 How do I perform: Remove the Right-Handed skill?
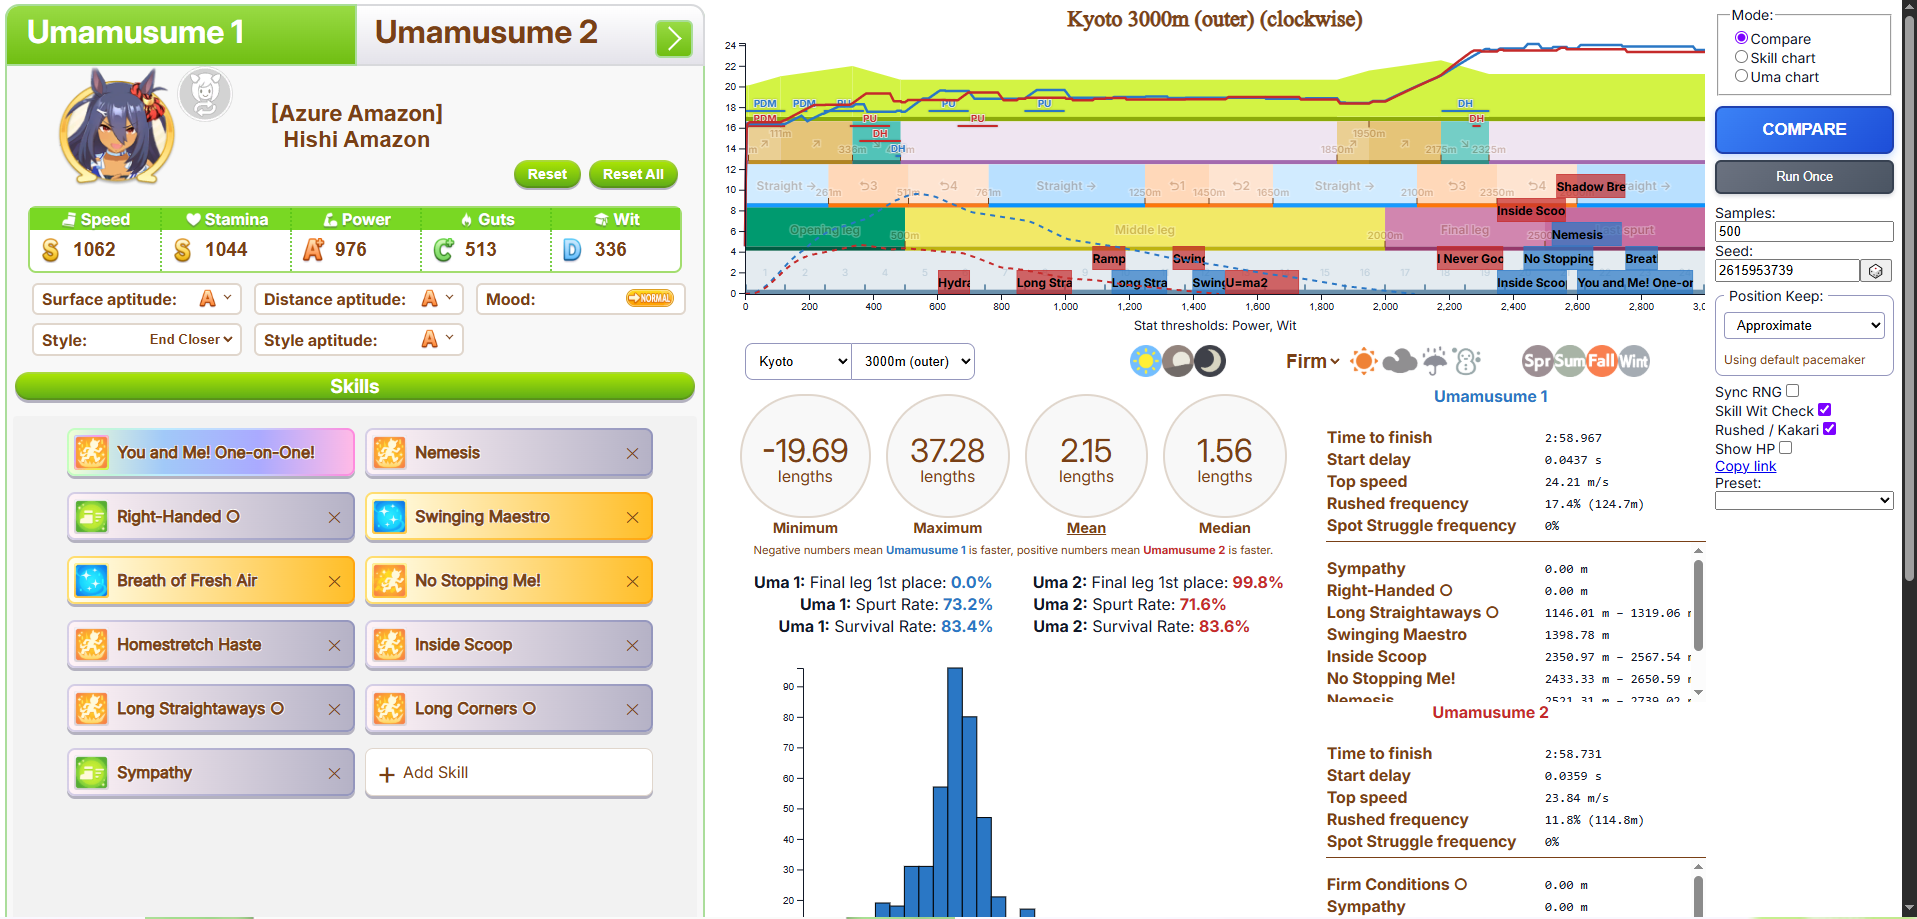[x=334, y=518]
